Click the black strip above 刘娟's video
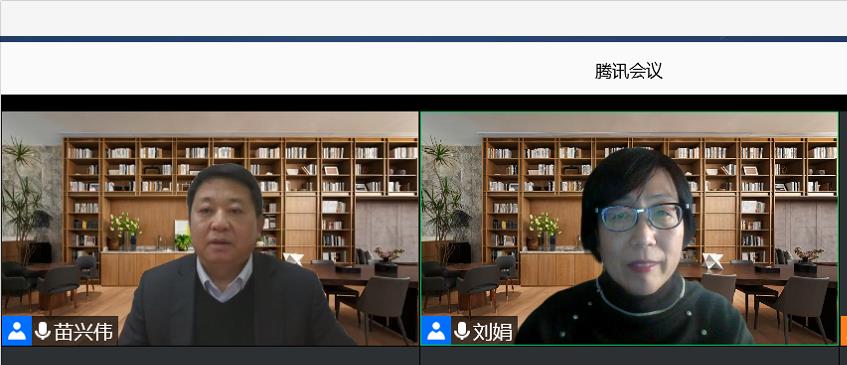This screenshot has width=847, height=365. [630, 103]
